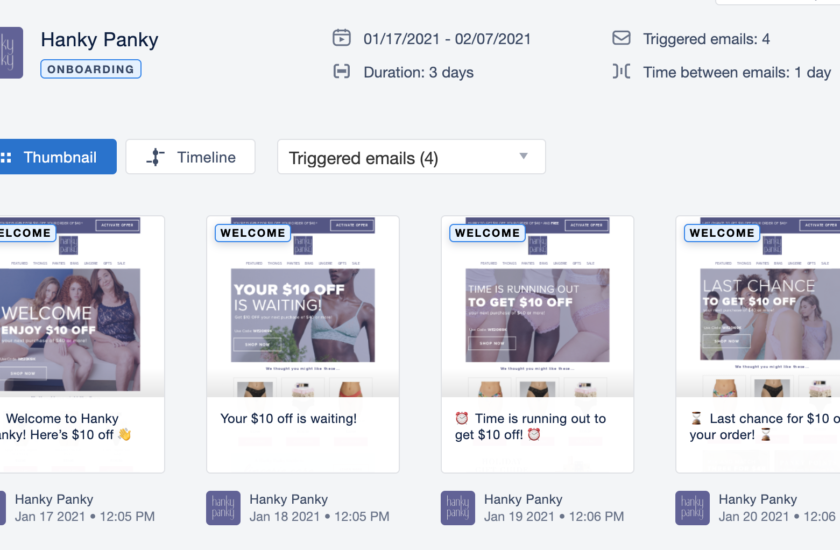
Task: Click the duration icon beside 'Duration: 3 days'
Action: [x=341, y=71]
